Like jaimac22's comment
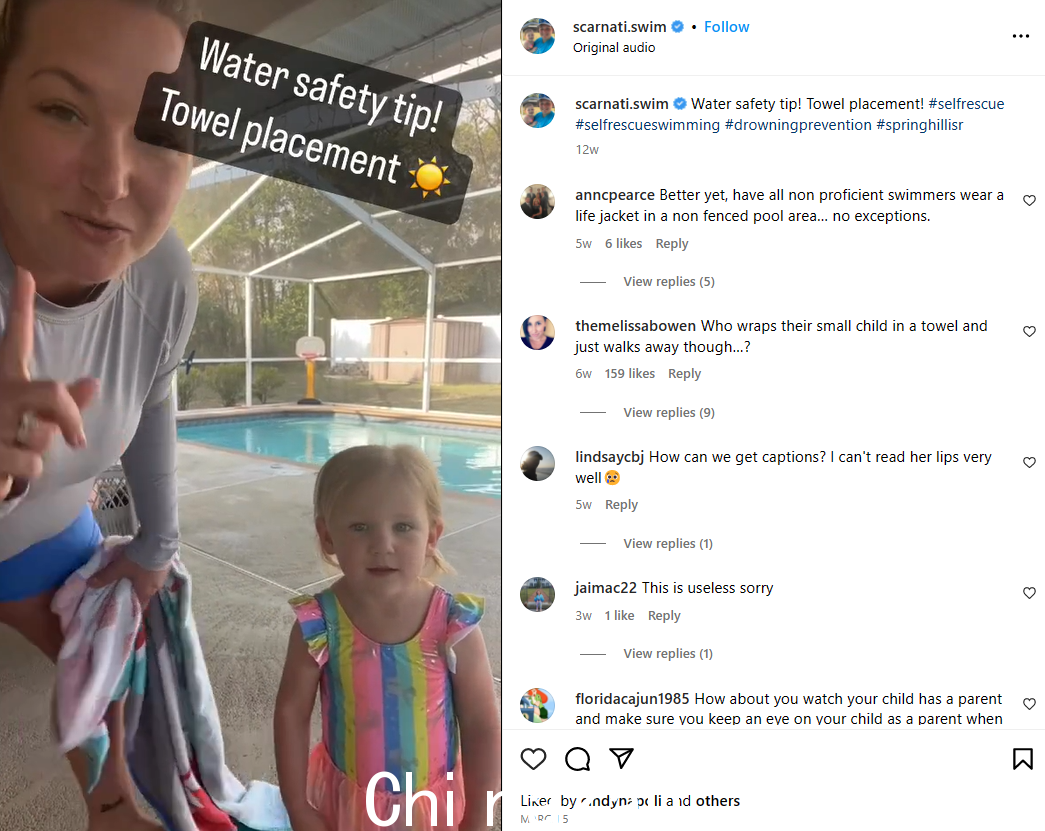 point(1029,592)
